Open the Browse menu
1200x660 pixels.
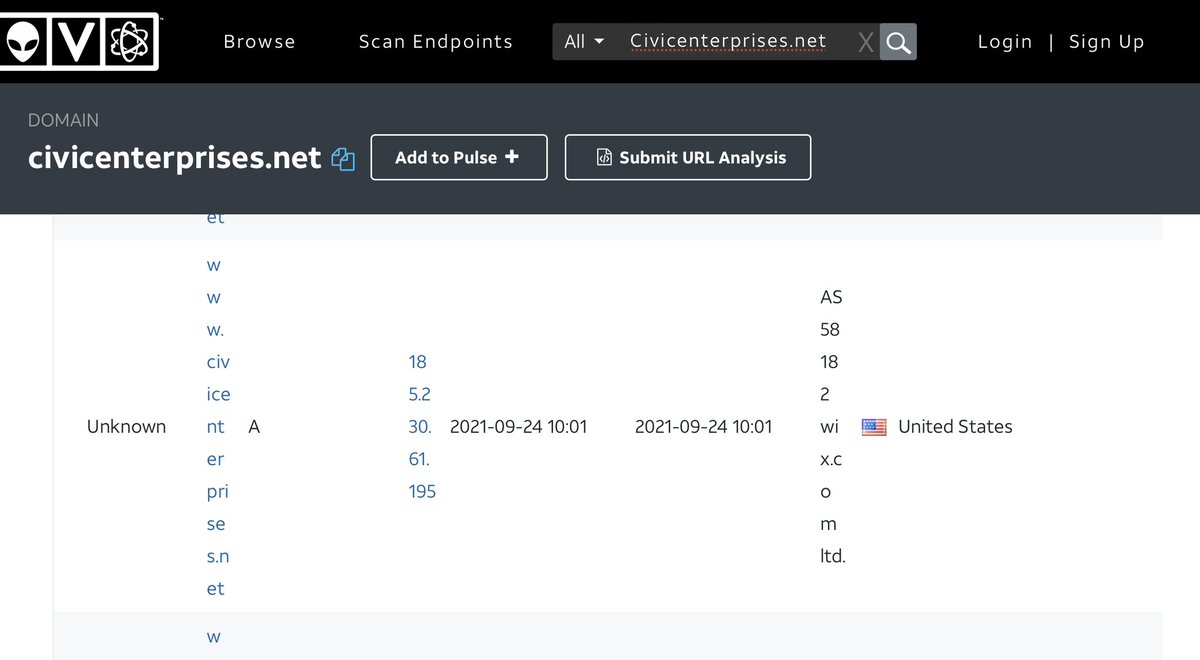259,42
